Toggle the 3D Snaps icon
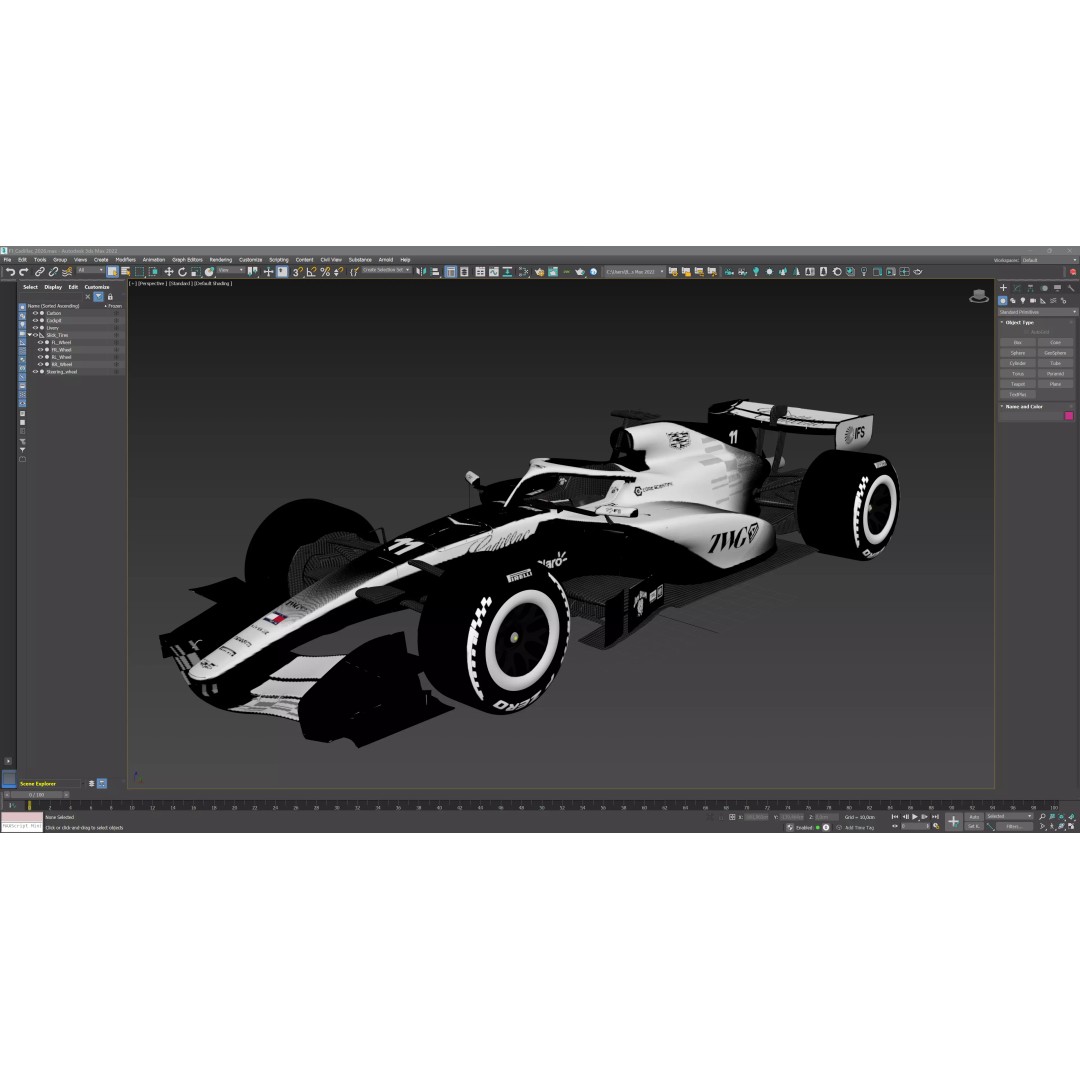Image resolution: width=1080 pixels, height=1080 pixels. (x=298, y=271)
